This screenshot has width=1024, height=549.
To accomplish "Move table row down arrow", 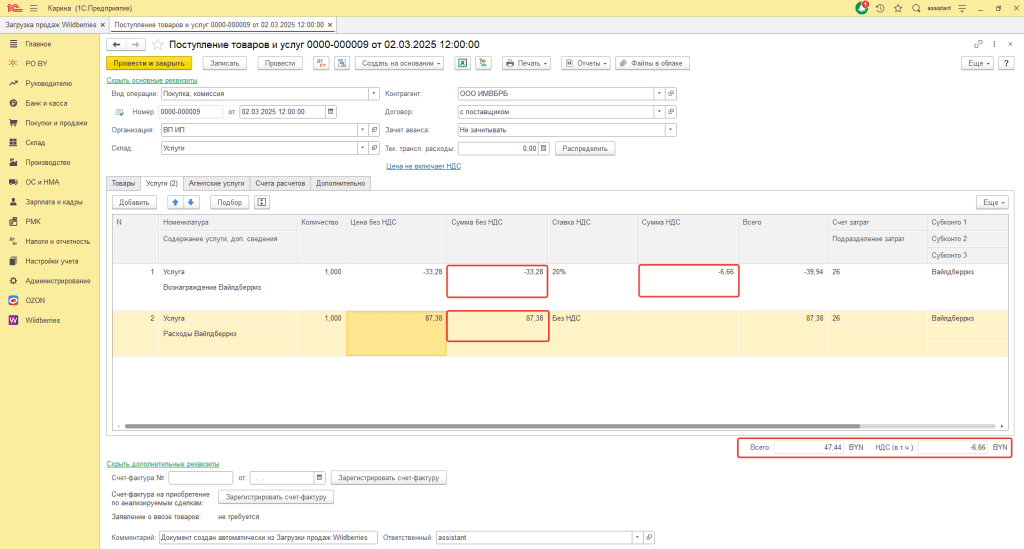I will coord(191,202).
